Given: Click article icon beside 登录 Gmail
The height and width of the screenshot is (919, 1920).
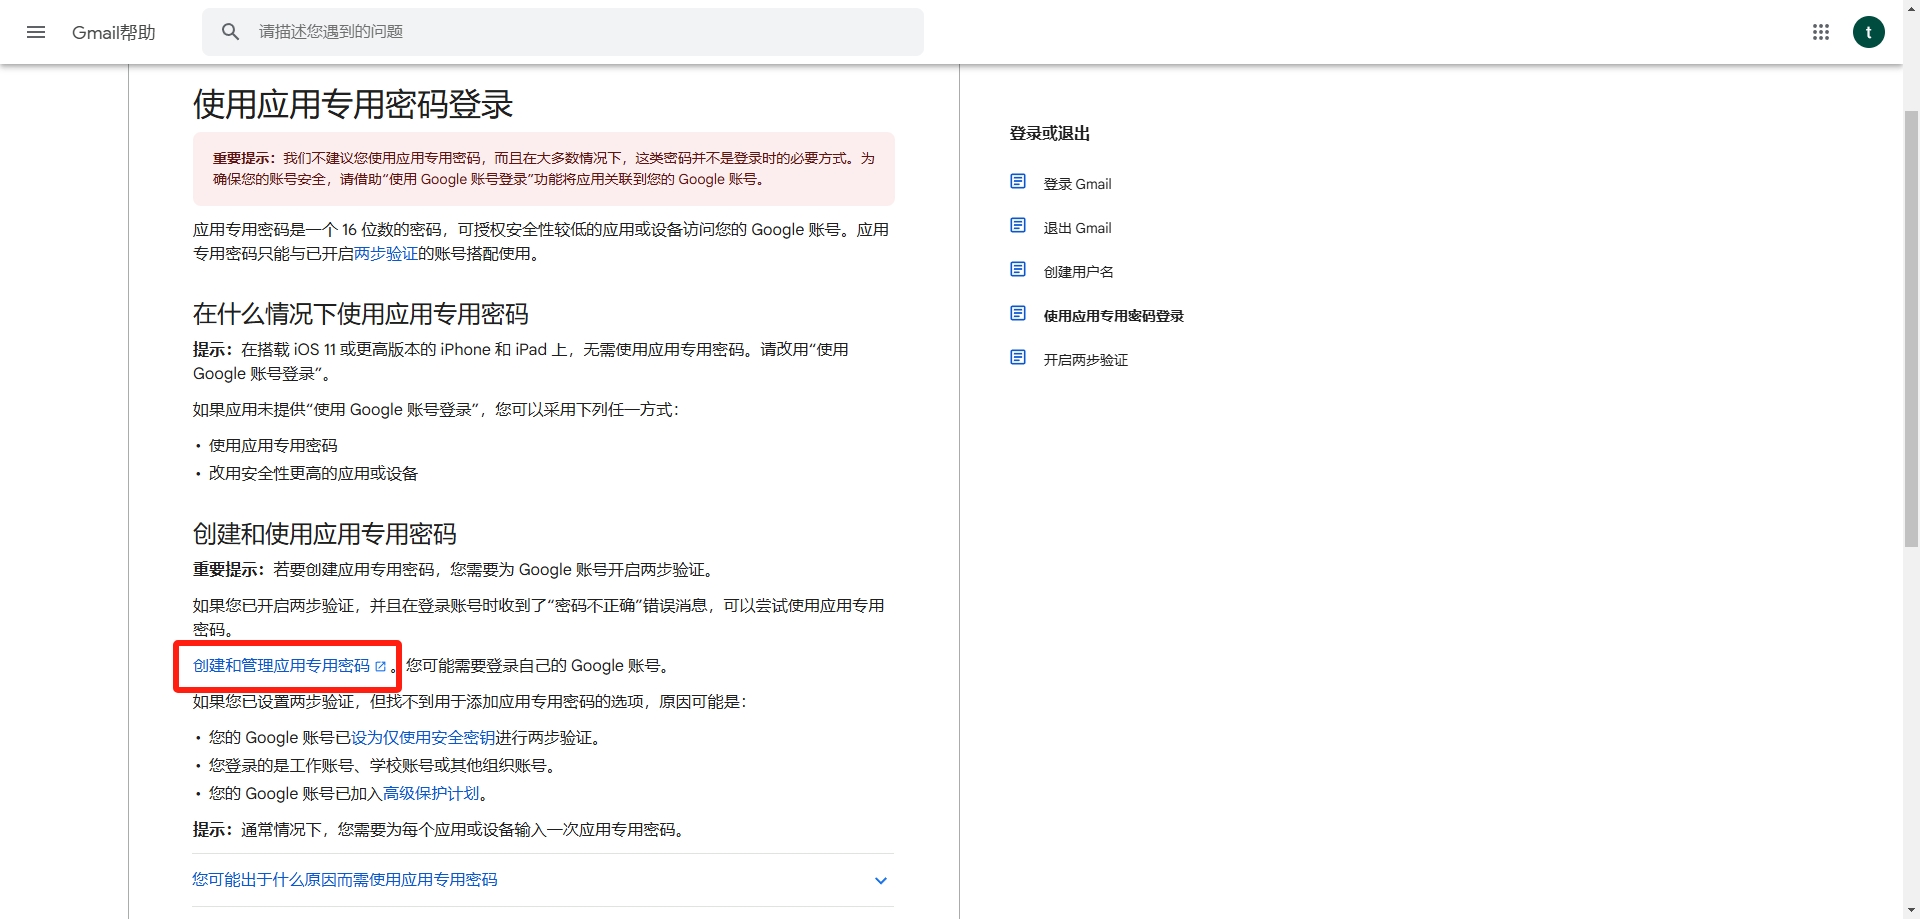Looking at the screenshot, I should (x=1018, y=182).
